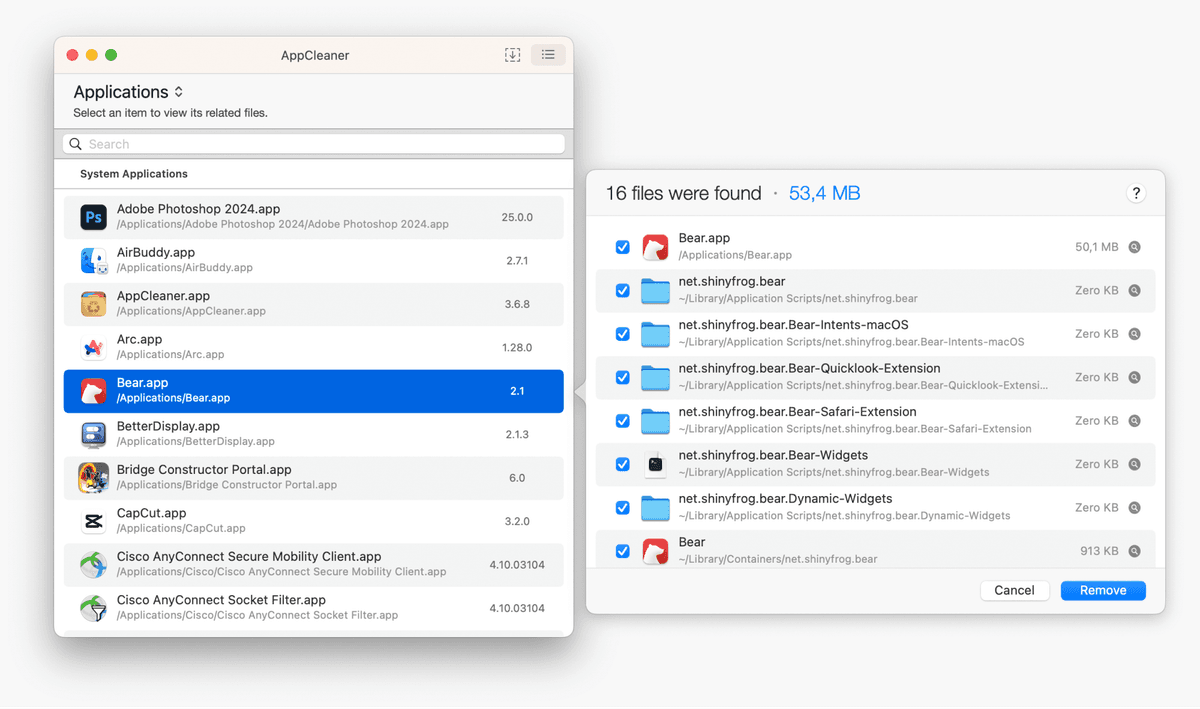1200x709 pixels.
Task: Select the CapCut.app entry
Action: click(x=314, y=522)
